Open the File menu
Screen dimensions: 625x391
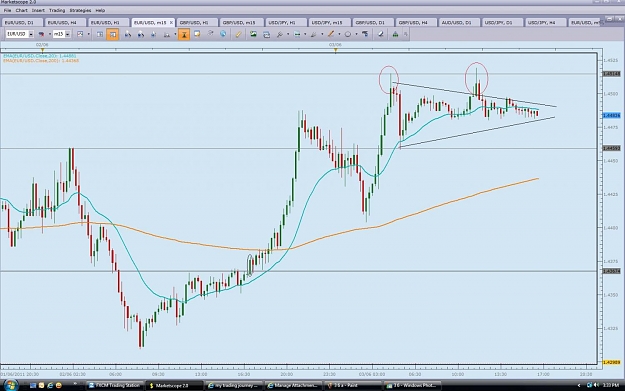coord(7,10)
